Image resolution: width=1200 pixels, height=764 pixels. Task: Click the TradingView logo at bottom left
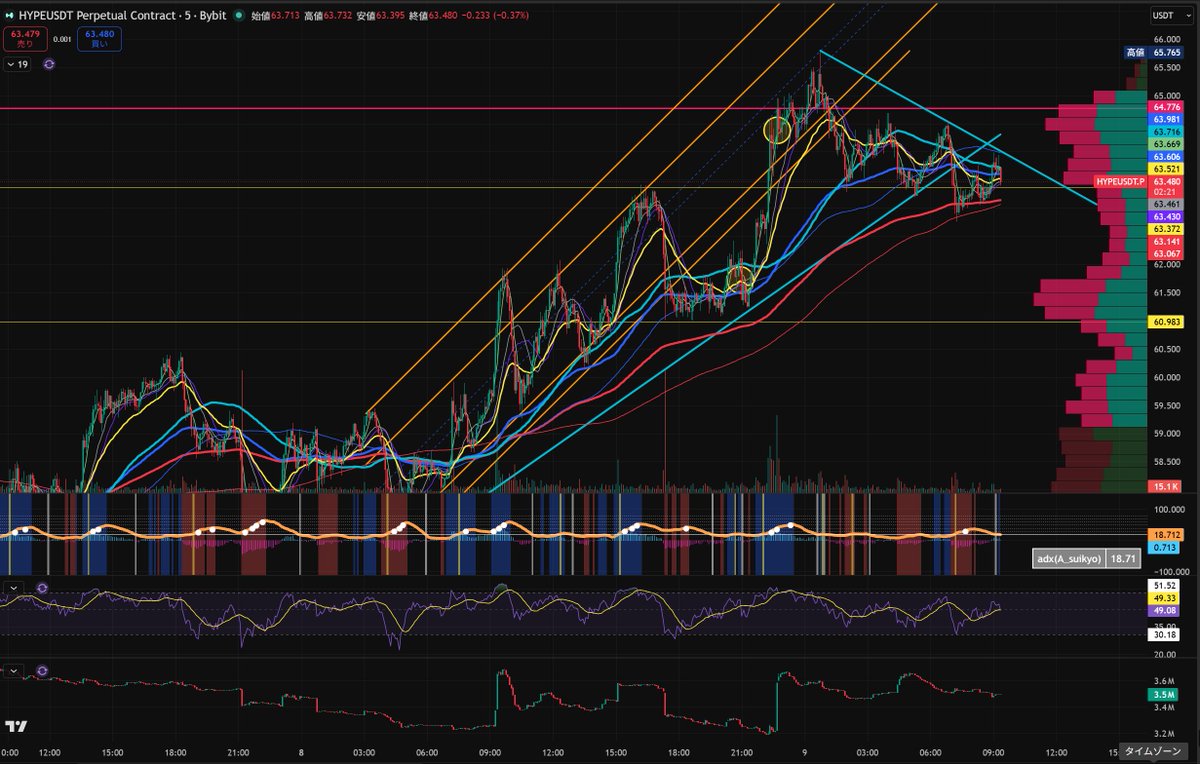(18, 726)
